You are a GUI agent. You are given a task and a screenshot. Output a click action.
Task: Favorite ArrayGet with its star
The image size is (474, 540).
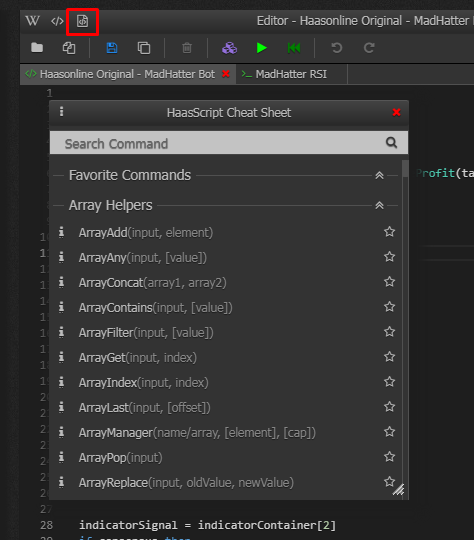click(x=389, y=357)
